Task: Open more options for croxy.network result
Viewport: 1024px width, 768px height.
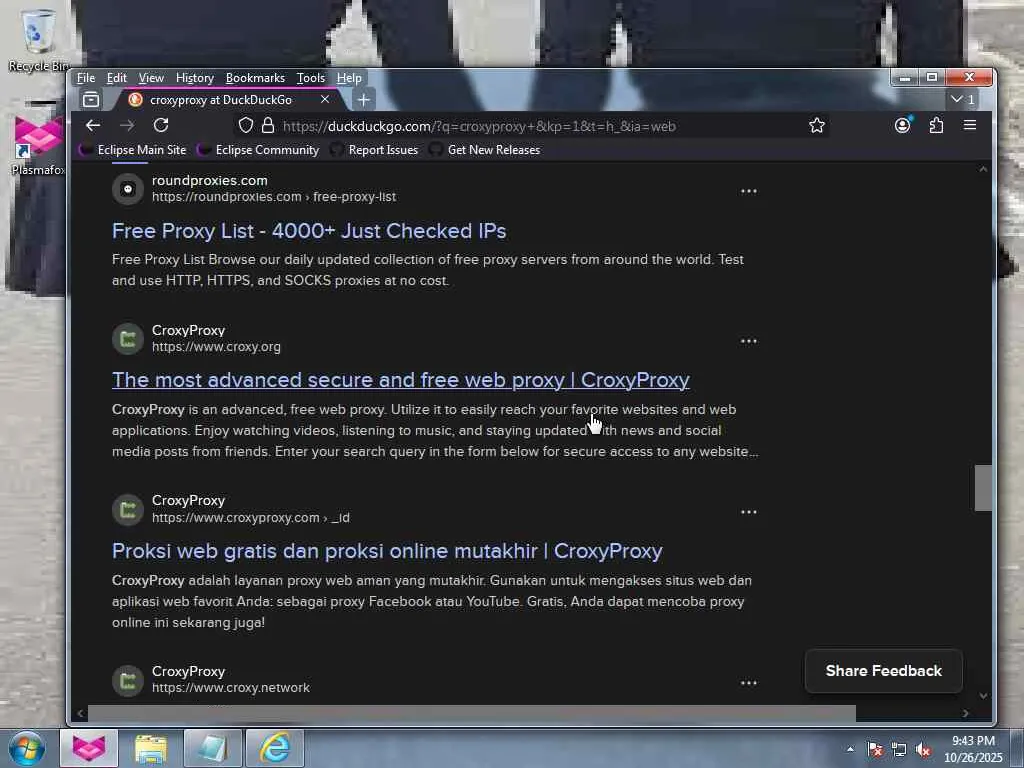Action: 748,683
